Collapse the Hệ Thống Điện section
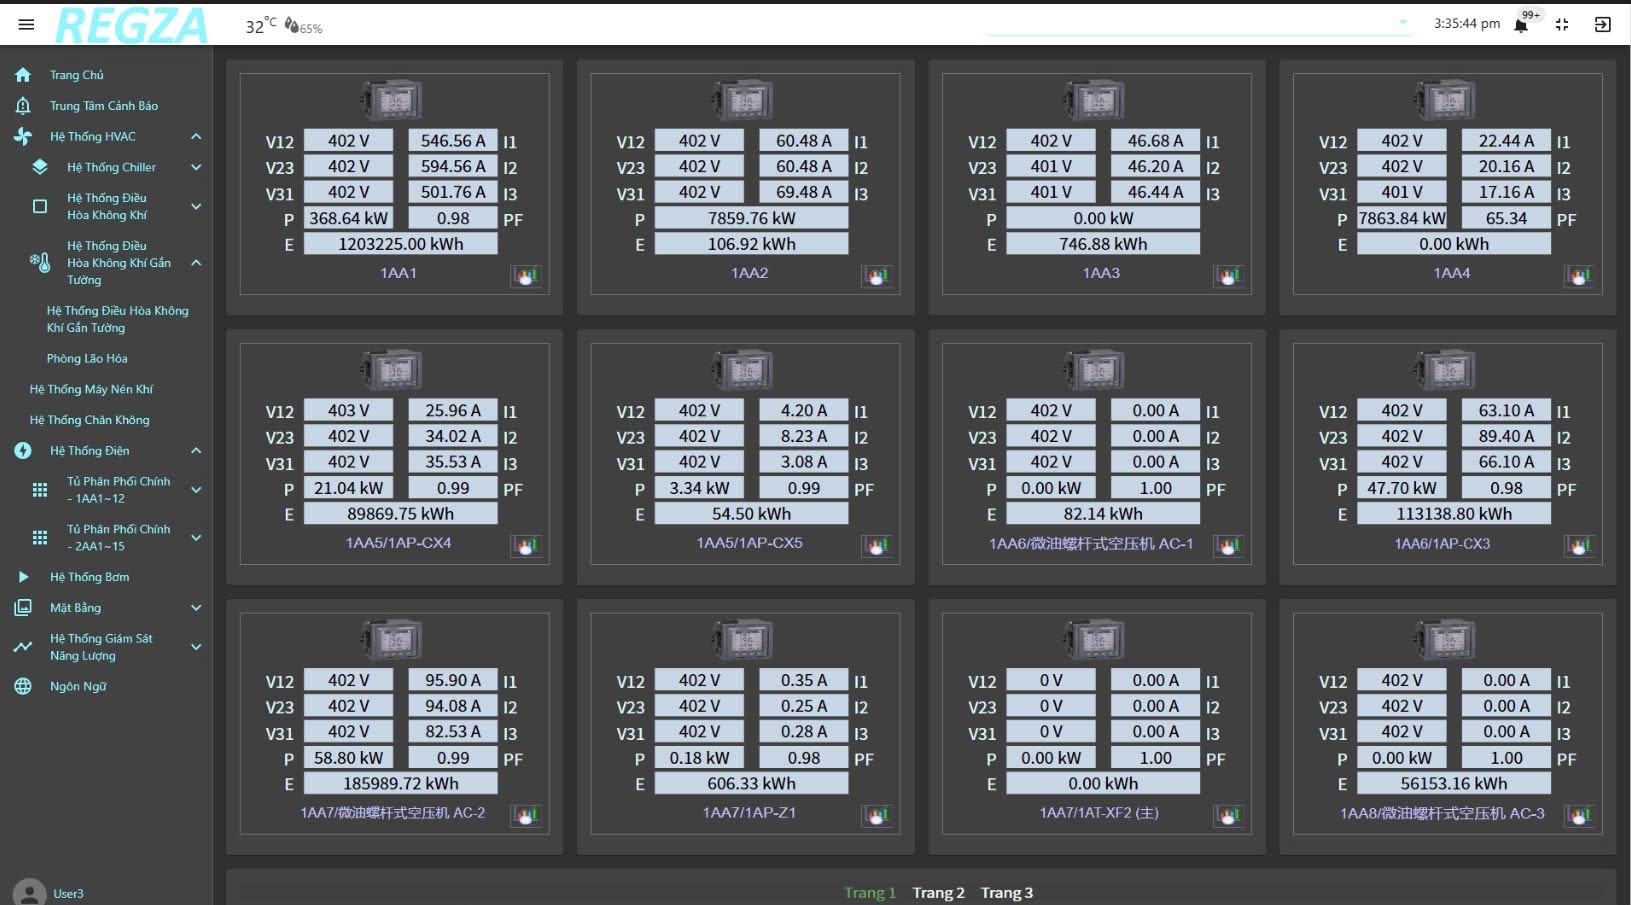 click(196, 451)
